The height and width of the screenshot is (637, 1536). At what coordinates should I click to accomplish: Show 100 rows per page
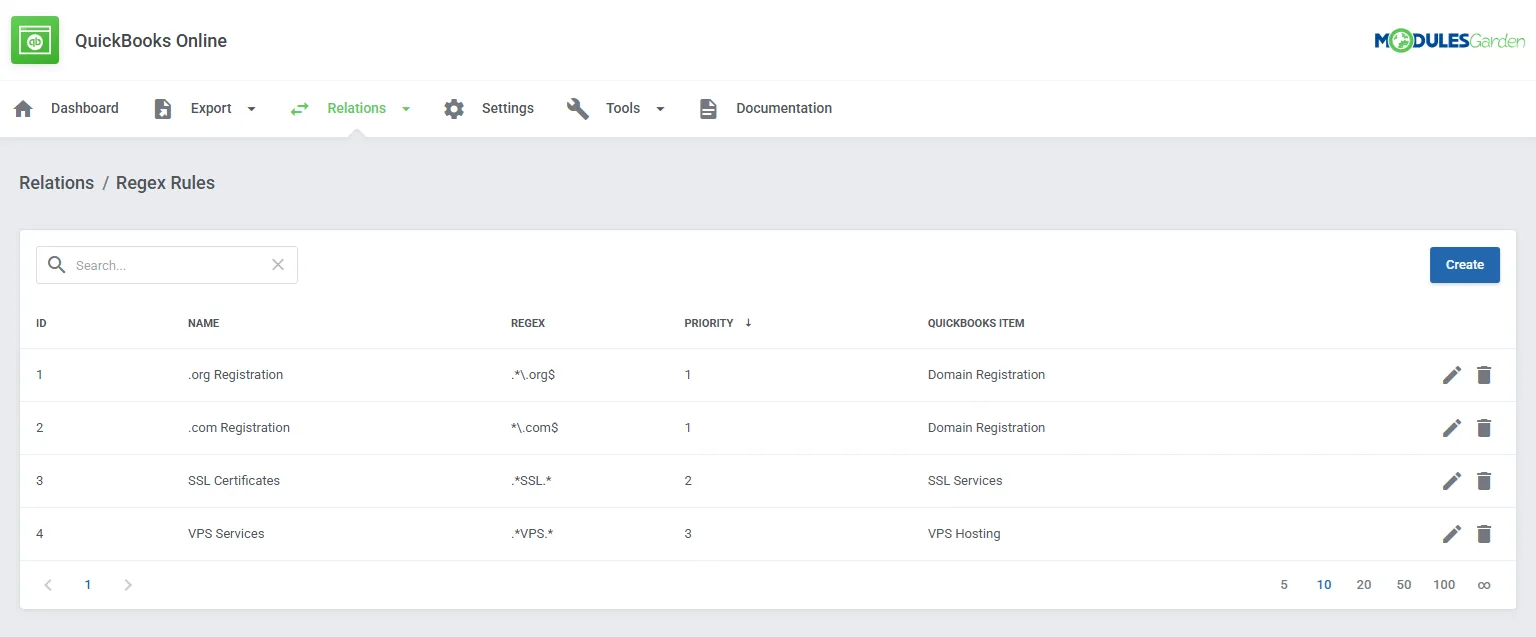[1444, 585]
